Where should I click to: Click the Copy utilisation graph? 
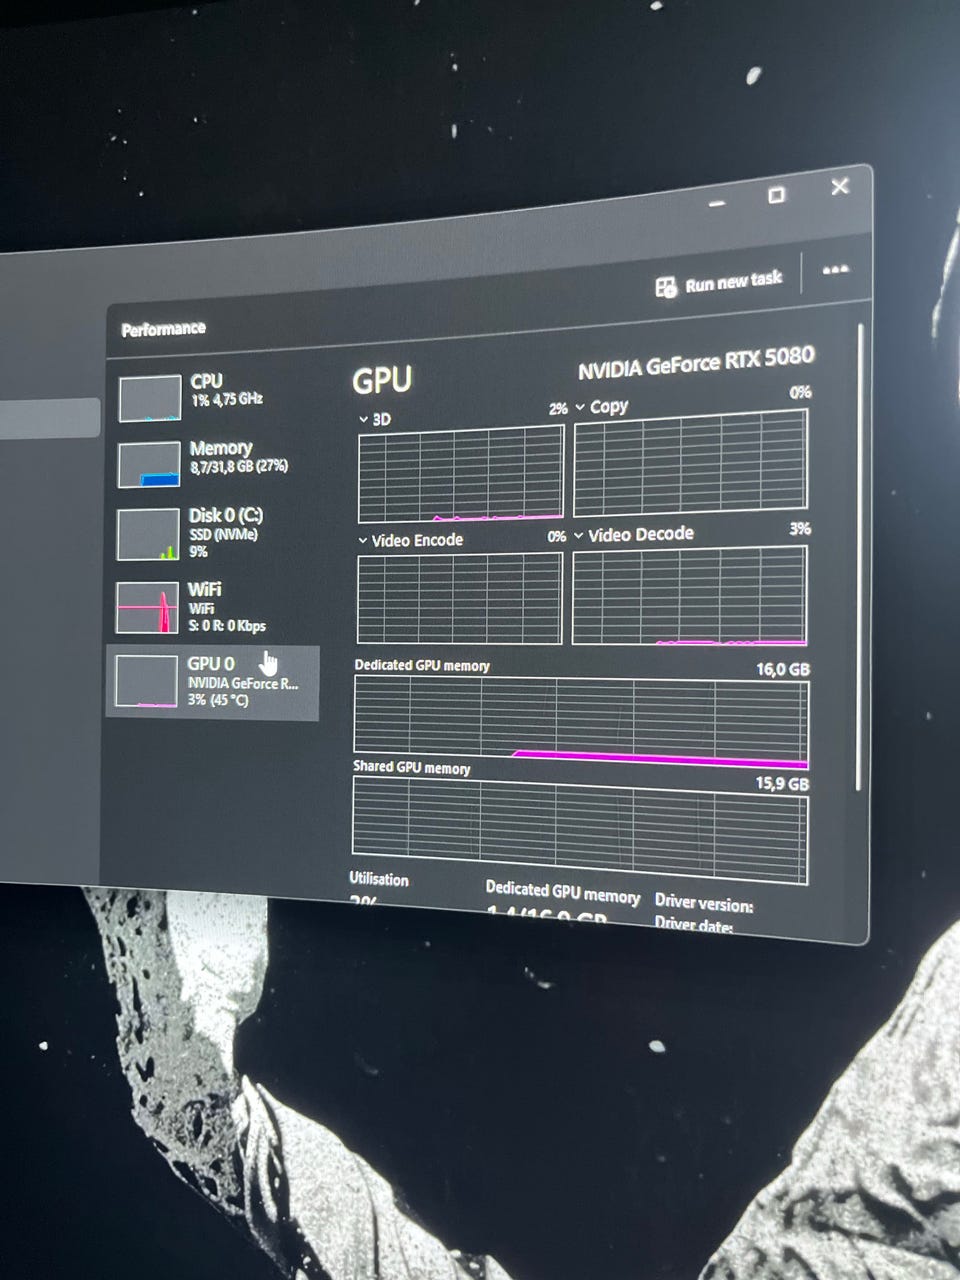click(x=691, y=461)
